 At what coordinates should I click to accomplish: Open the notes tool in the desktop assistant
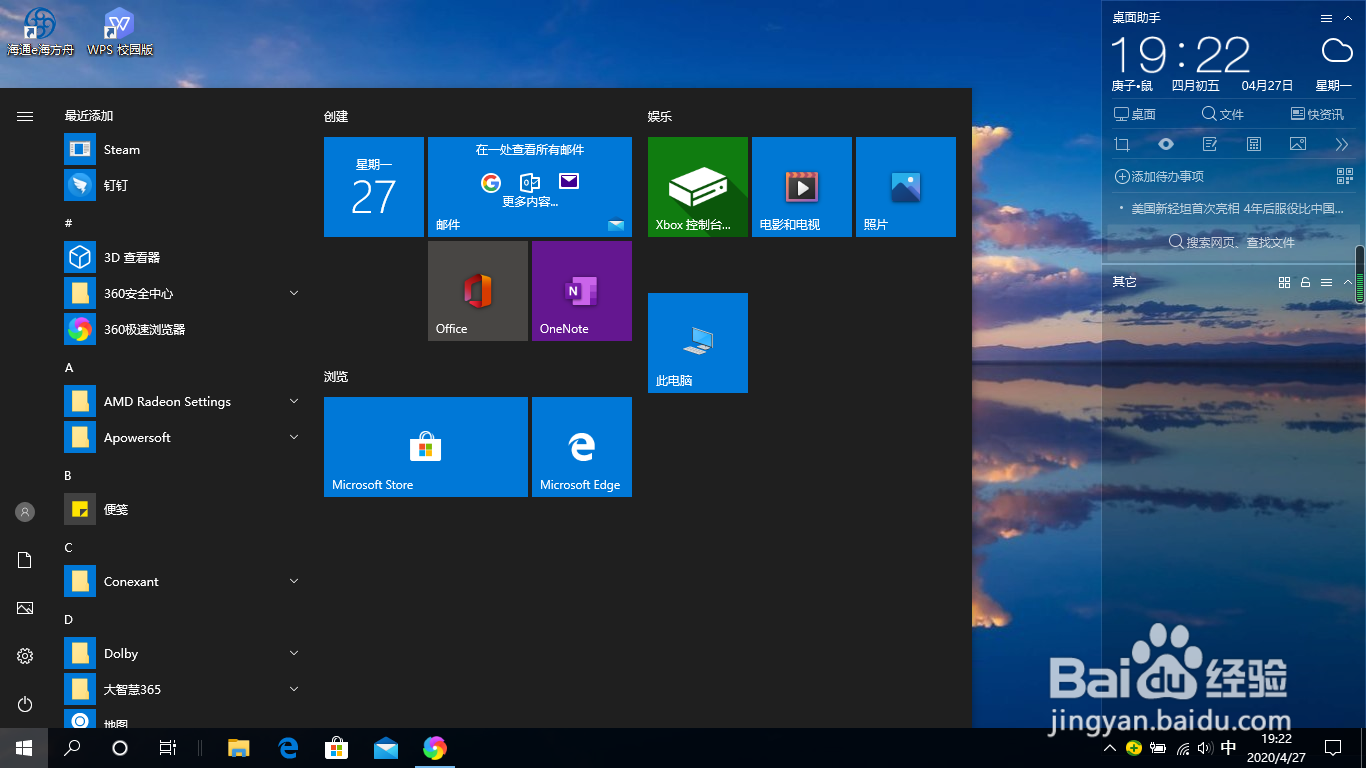1209,144
